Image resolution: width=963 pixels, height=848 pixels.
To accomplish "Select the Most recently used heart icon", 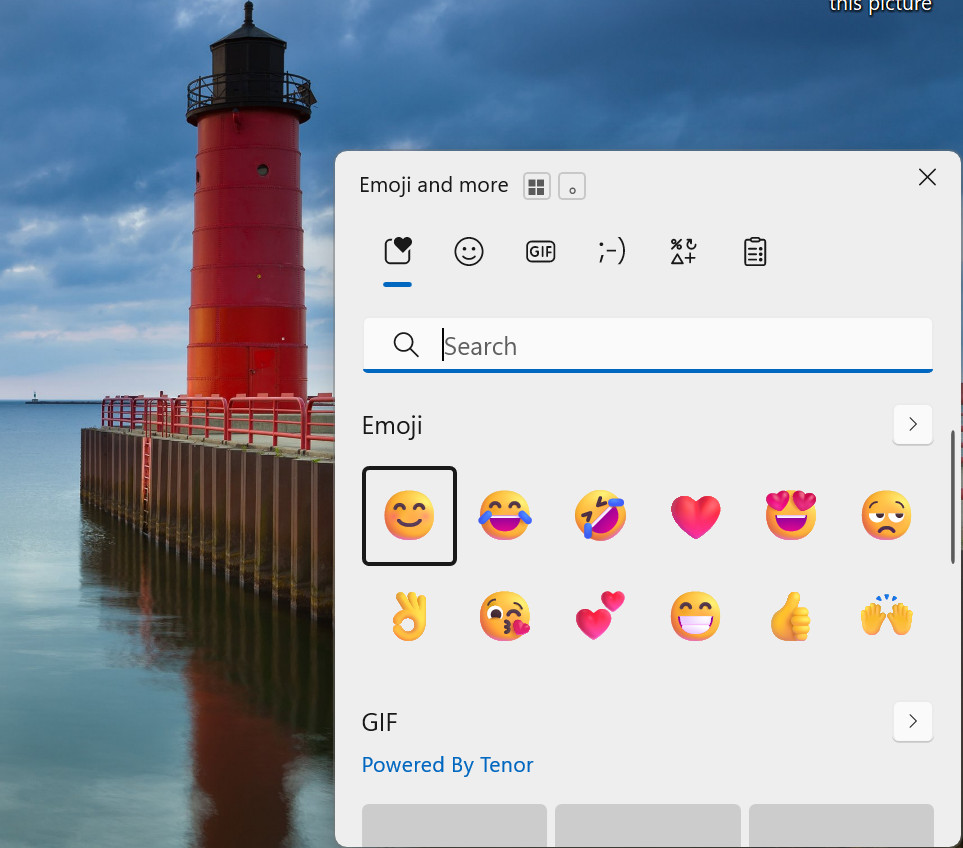I will (x=397, y=251).
